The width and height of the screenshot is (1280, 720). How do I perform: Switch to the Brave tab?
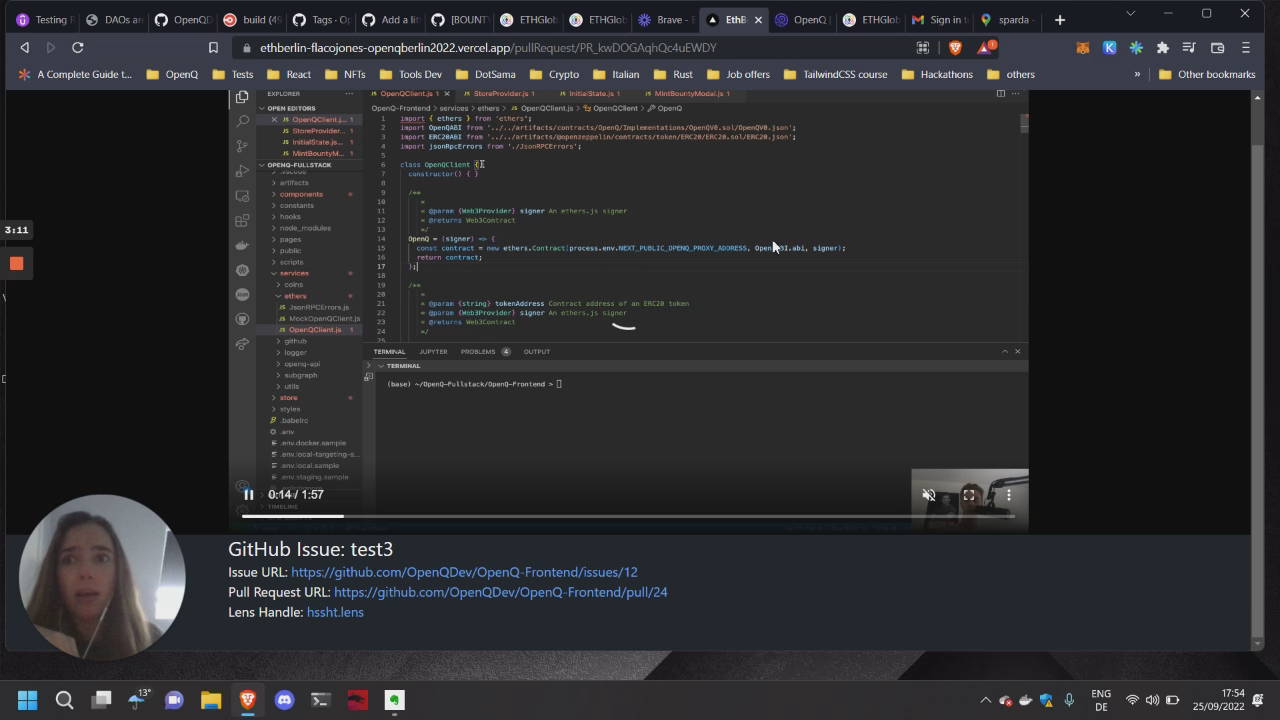(665, 19)
